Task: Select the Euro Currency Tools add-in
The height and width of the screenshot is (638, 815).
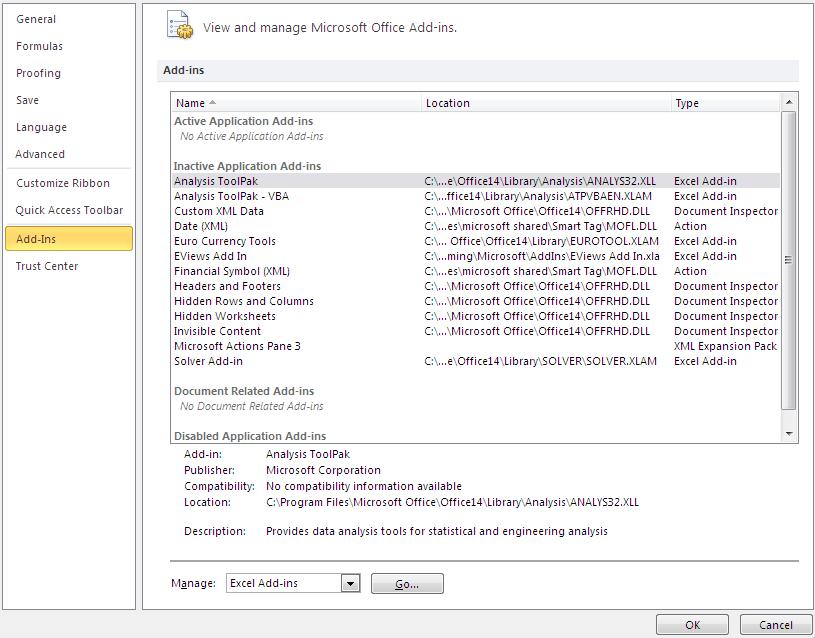Action: [476, 241]
